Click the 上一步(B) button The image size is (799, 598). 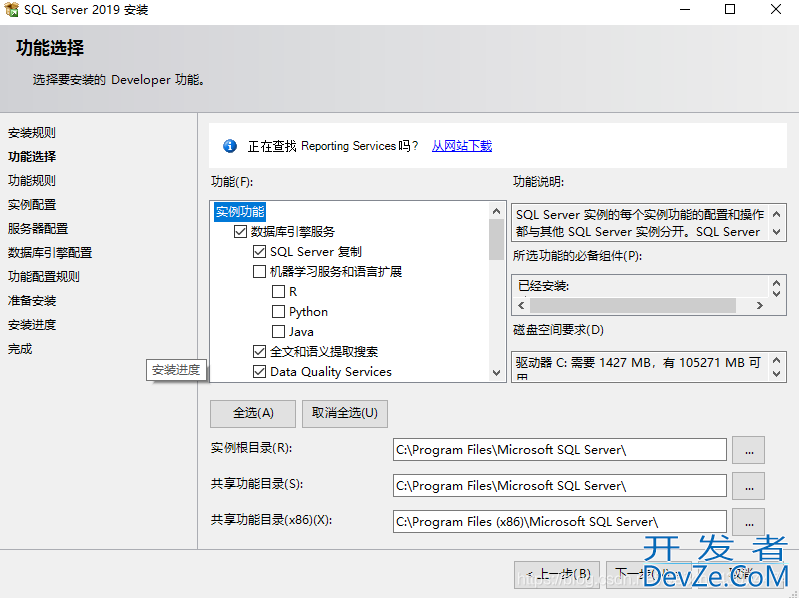[x=557, y=575]
